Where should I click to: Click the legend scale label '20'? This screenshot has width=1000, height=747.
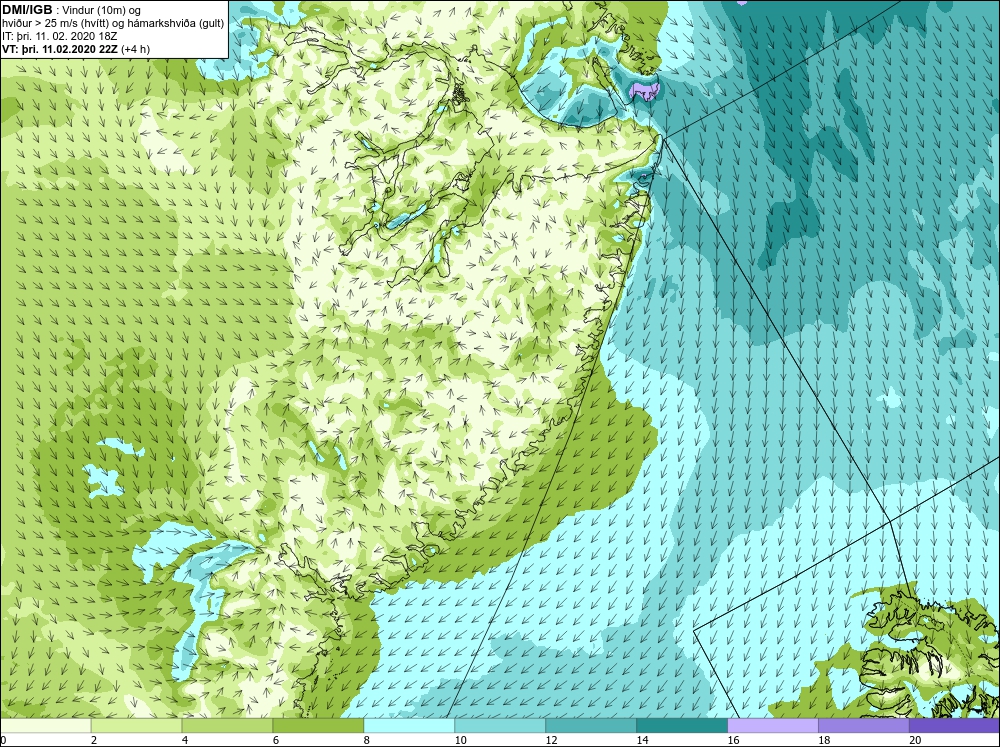click(x=915, y=740)
